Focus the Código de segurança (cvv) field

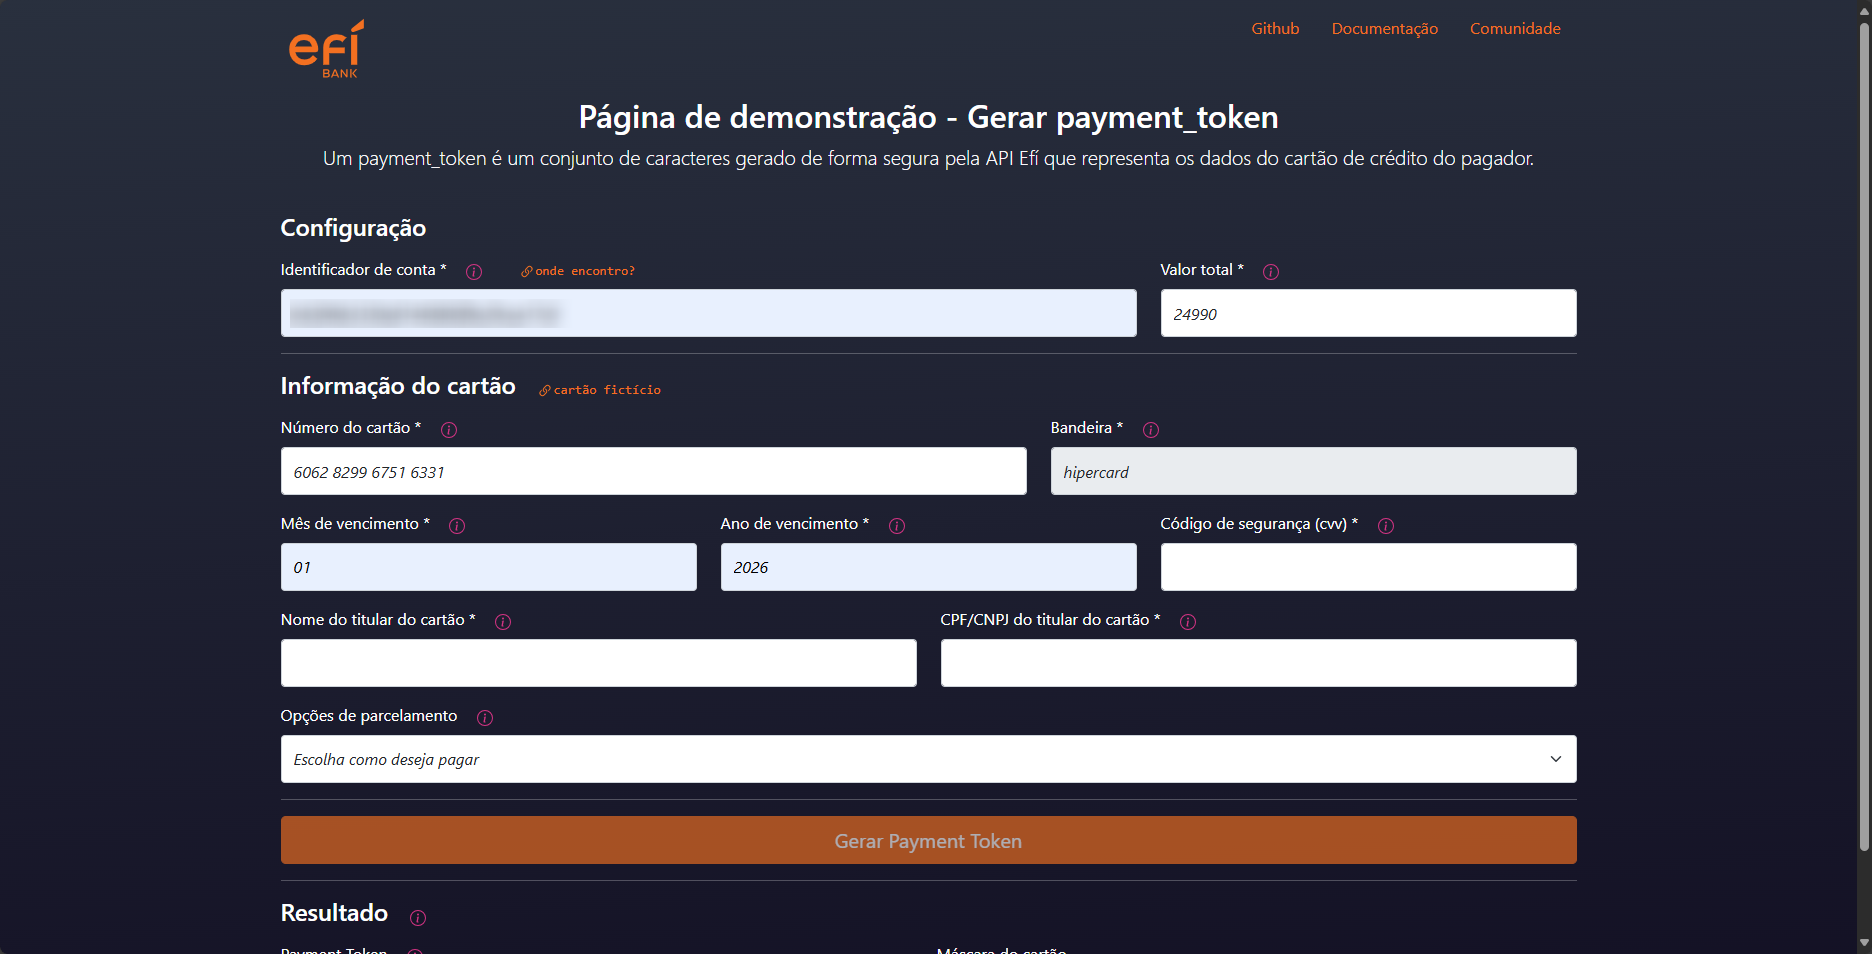click(1368, 567)
